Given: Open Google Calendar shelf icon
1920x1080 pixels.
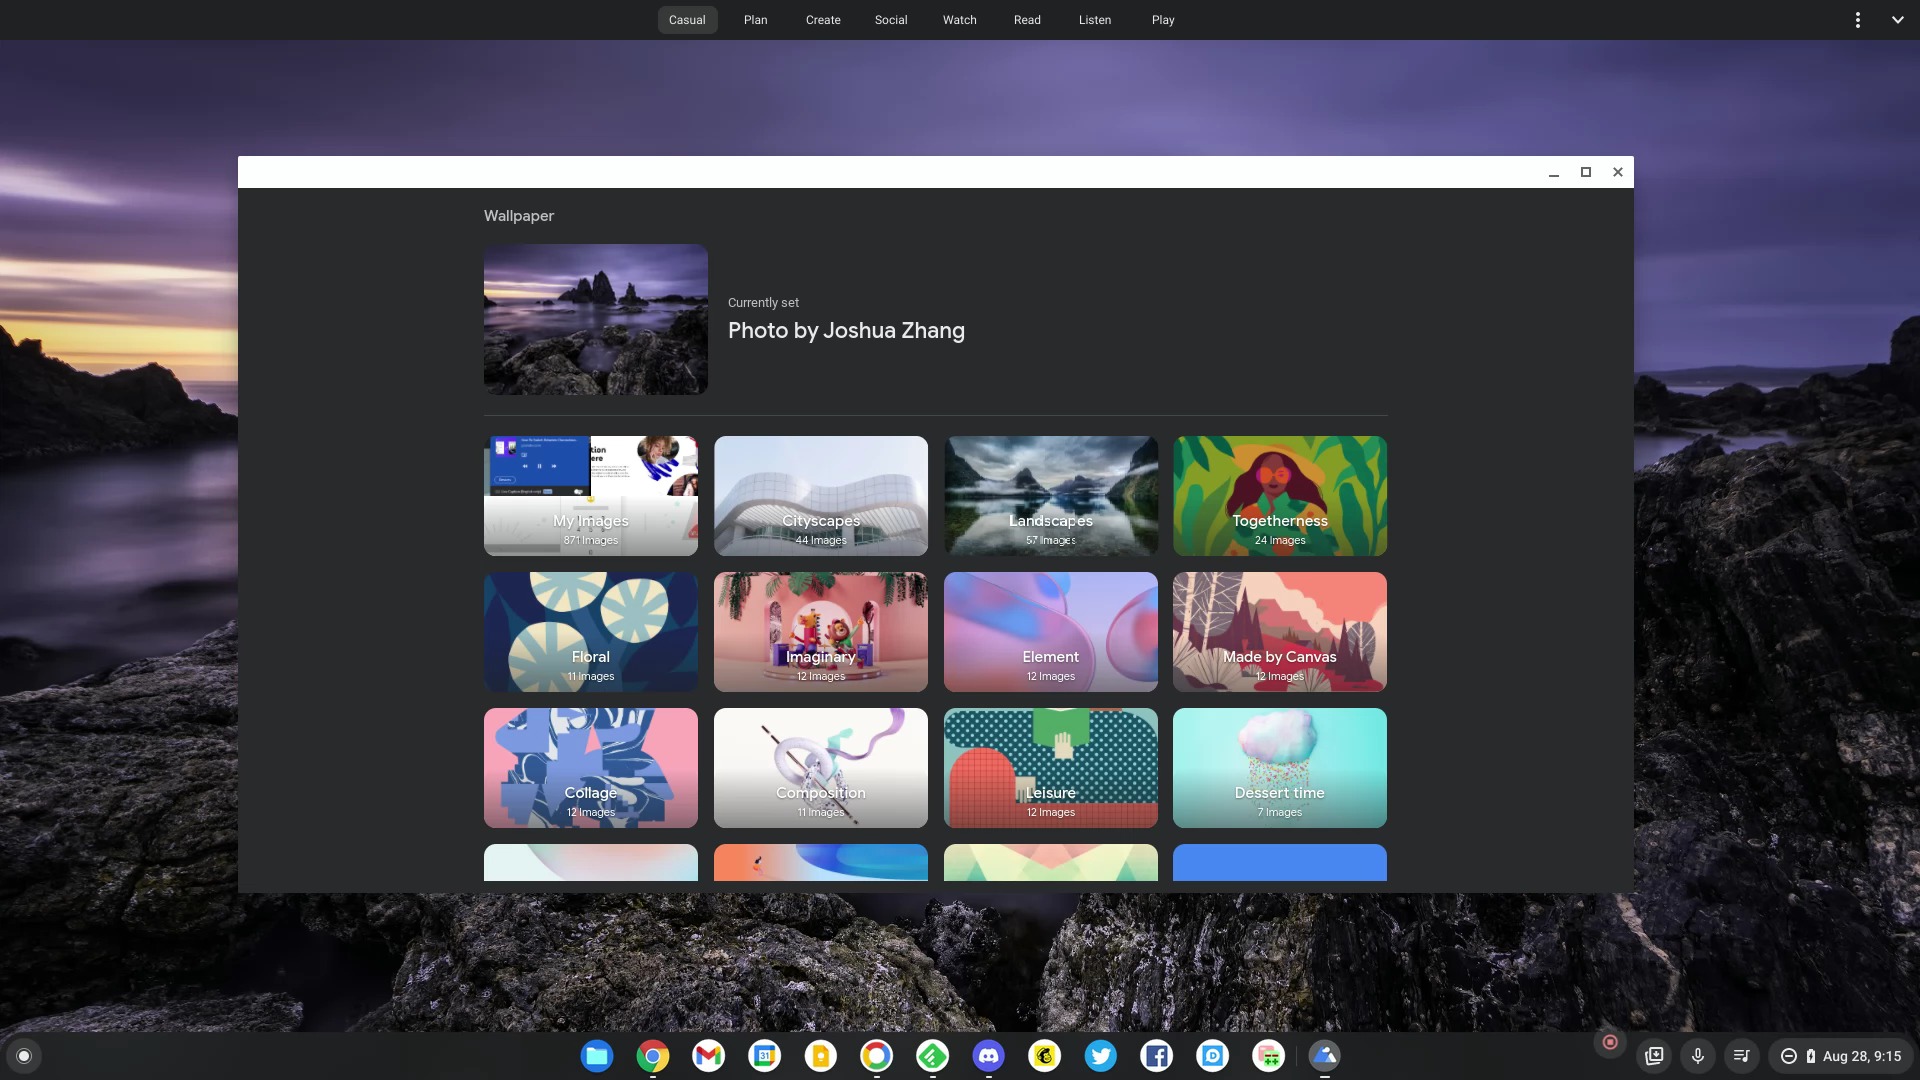Looking at the screenshot, I should click(x=764, y=1056).
